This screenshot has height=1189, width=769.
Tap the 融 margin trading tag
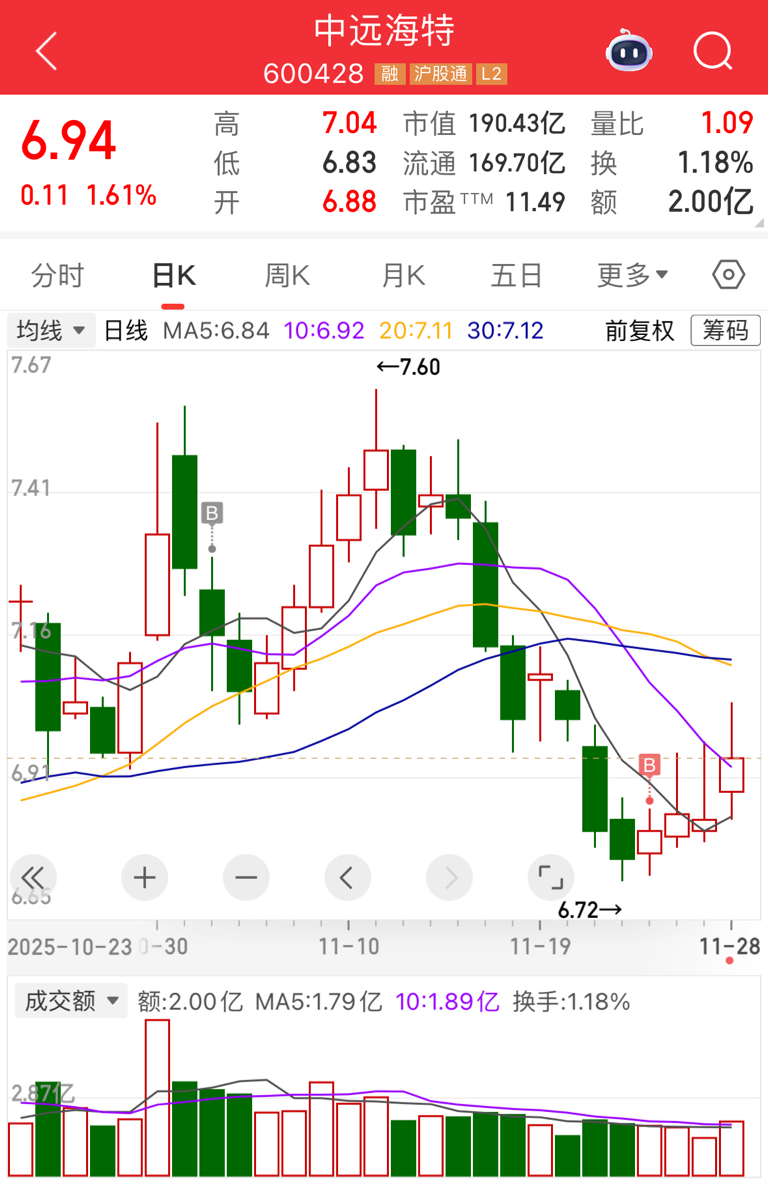click(x=390, y=74)
